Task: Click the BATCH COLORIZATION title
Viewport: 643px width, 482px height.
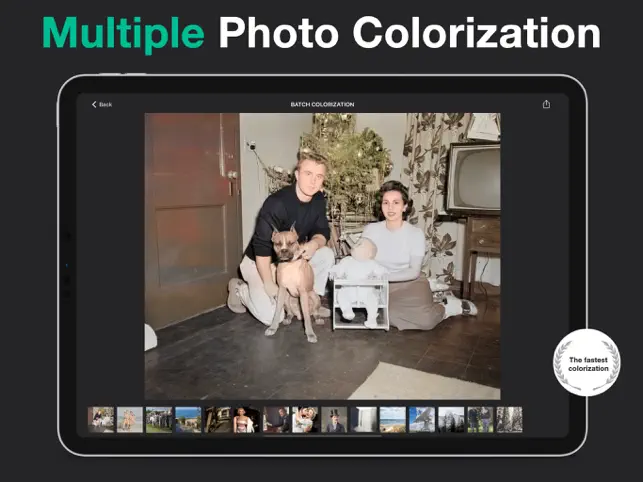Action: point(322,104)
